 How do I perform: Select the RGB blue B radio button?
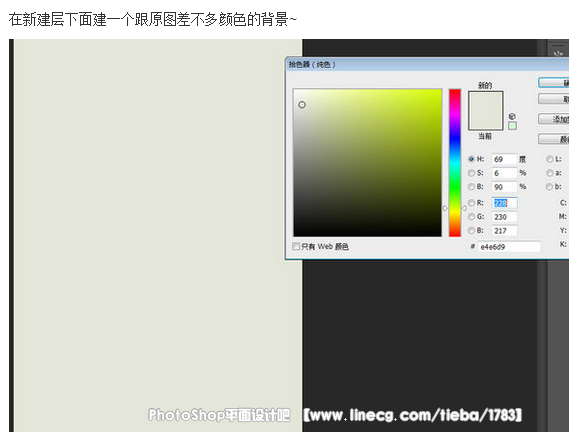471,231
